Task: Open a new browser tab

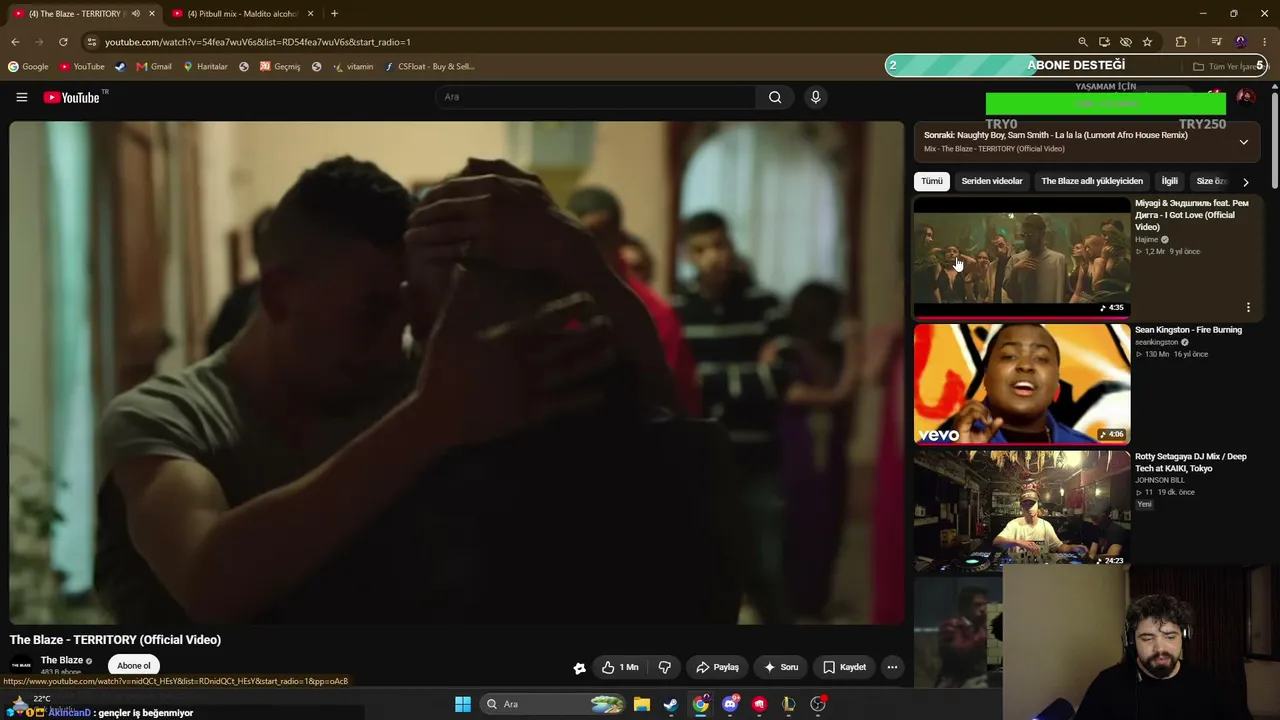Action: pyautogui.click(x=334, y=14)
